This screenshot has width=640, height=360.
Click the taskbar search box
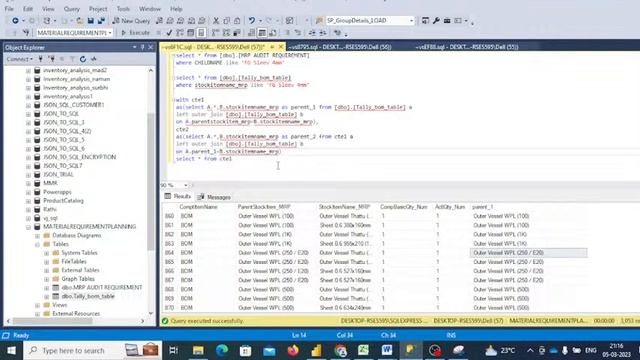point(92,350)
